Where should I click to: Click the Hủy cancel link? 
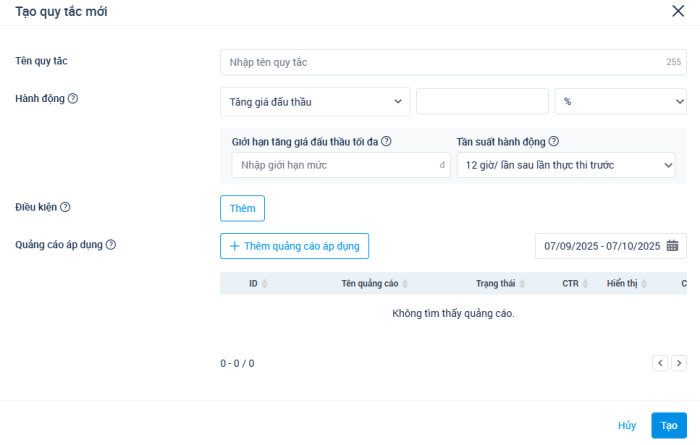coord(627,425)
